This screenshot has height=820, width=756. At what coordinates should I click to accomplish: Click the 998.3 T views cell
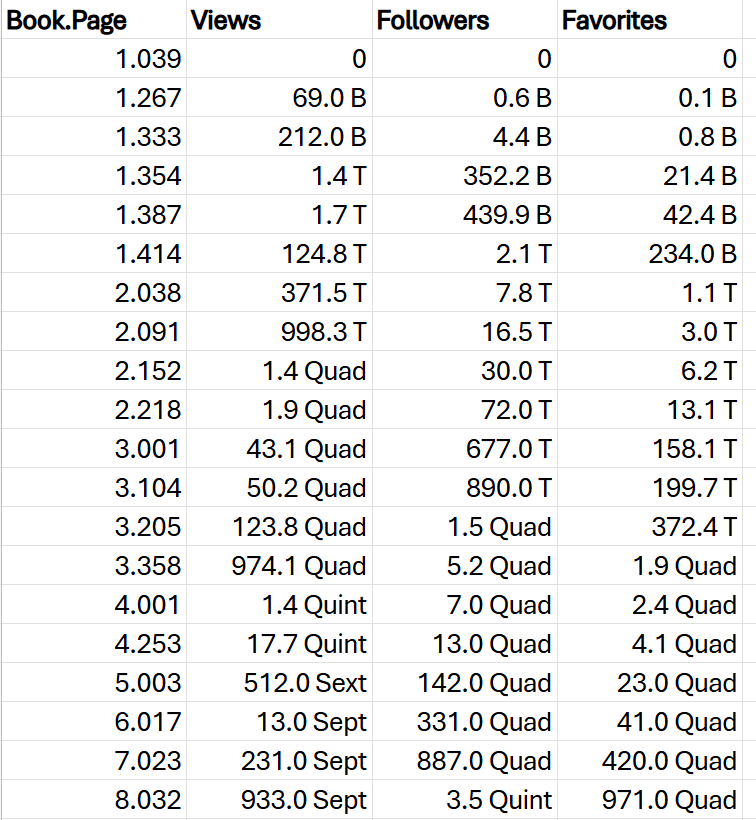coord(279,331)
